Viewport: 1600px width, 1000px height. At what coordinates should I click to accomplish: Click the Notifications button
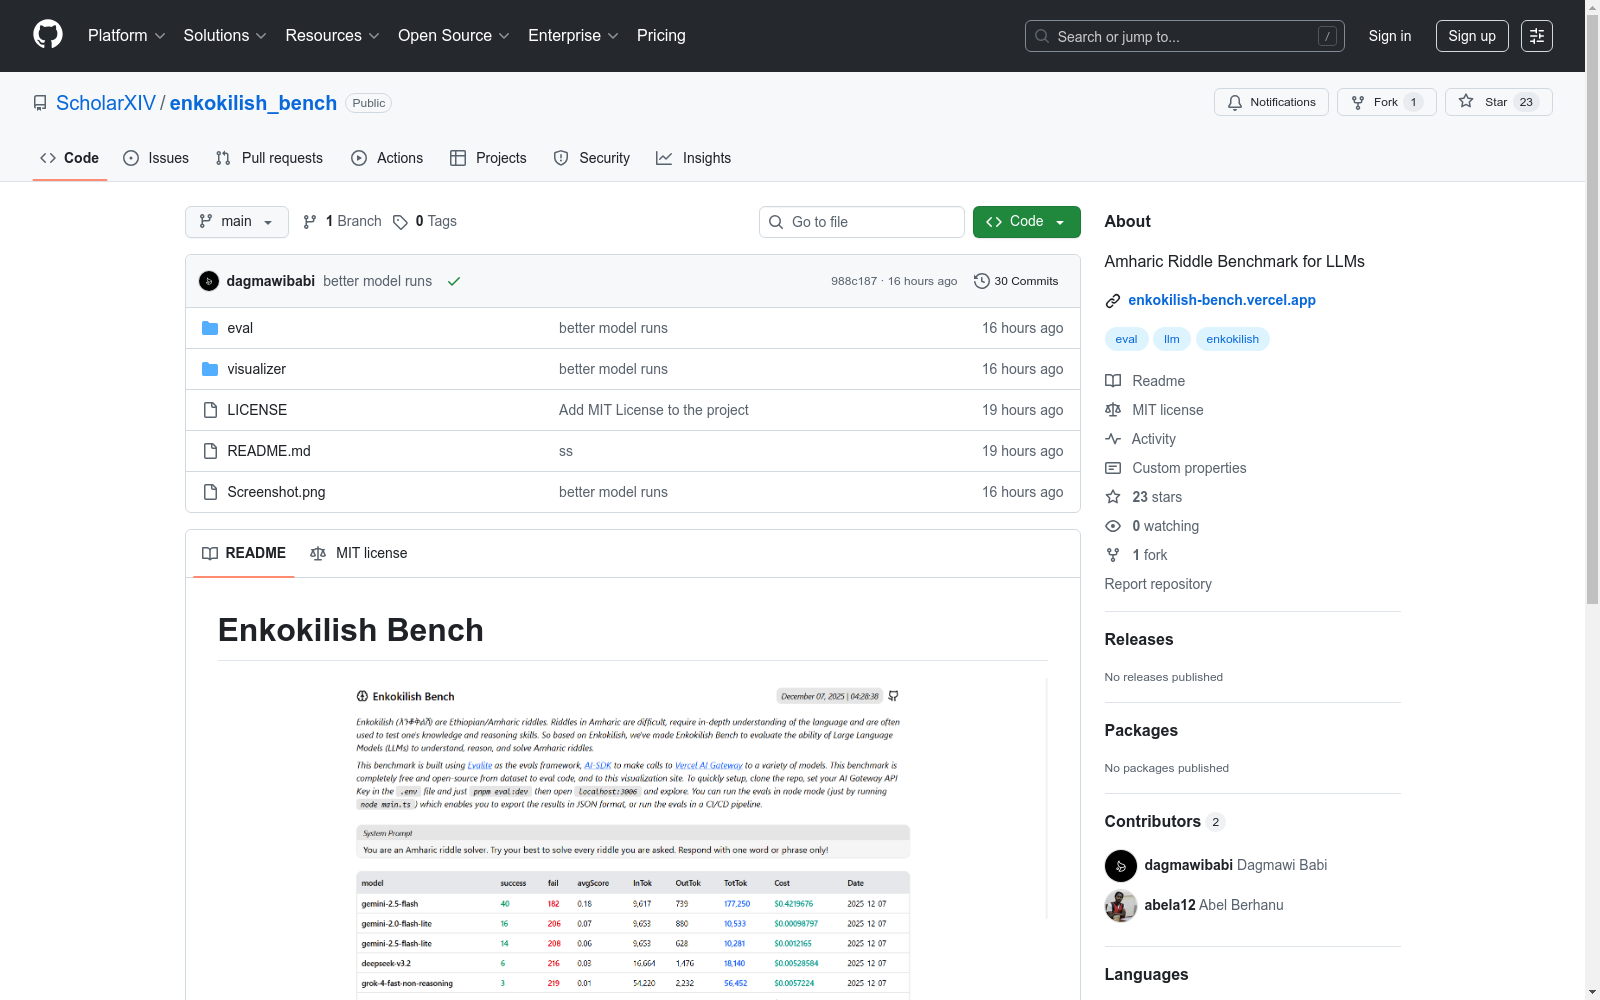point(1271,102)
